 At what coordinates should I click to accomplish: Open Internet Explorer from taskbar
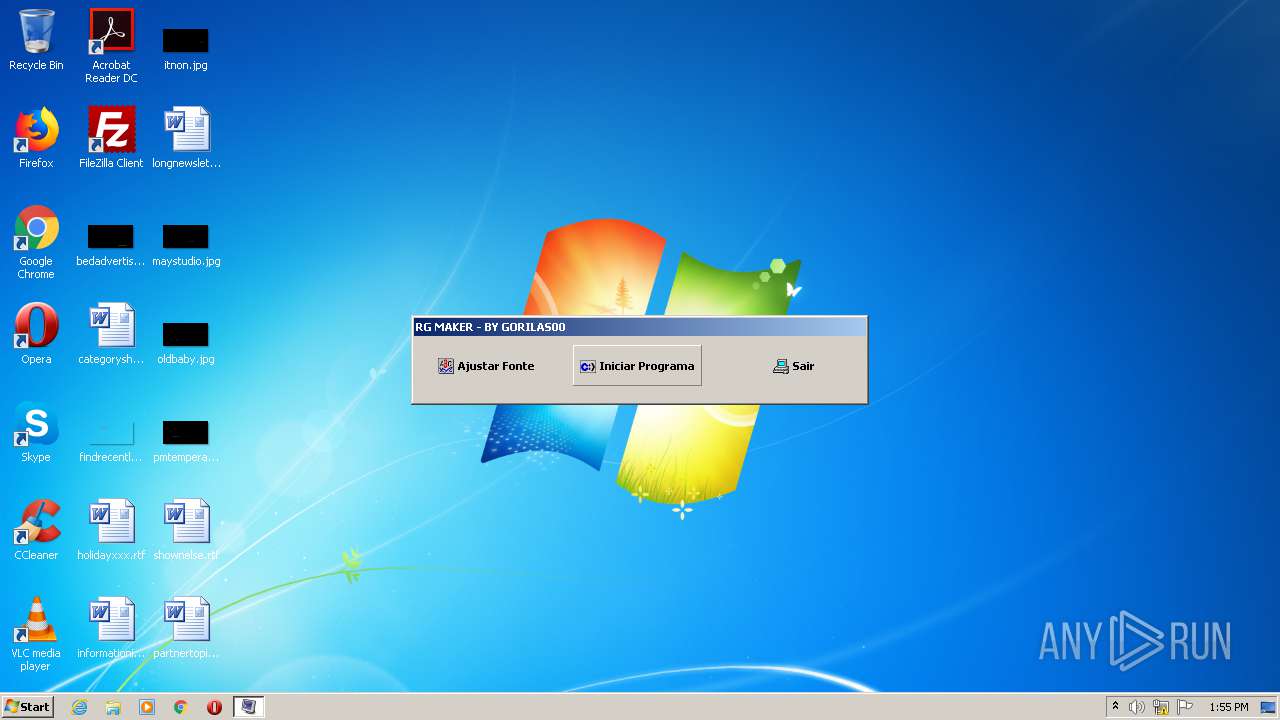click(x=79, y=707)
